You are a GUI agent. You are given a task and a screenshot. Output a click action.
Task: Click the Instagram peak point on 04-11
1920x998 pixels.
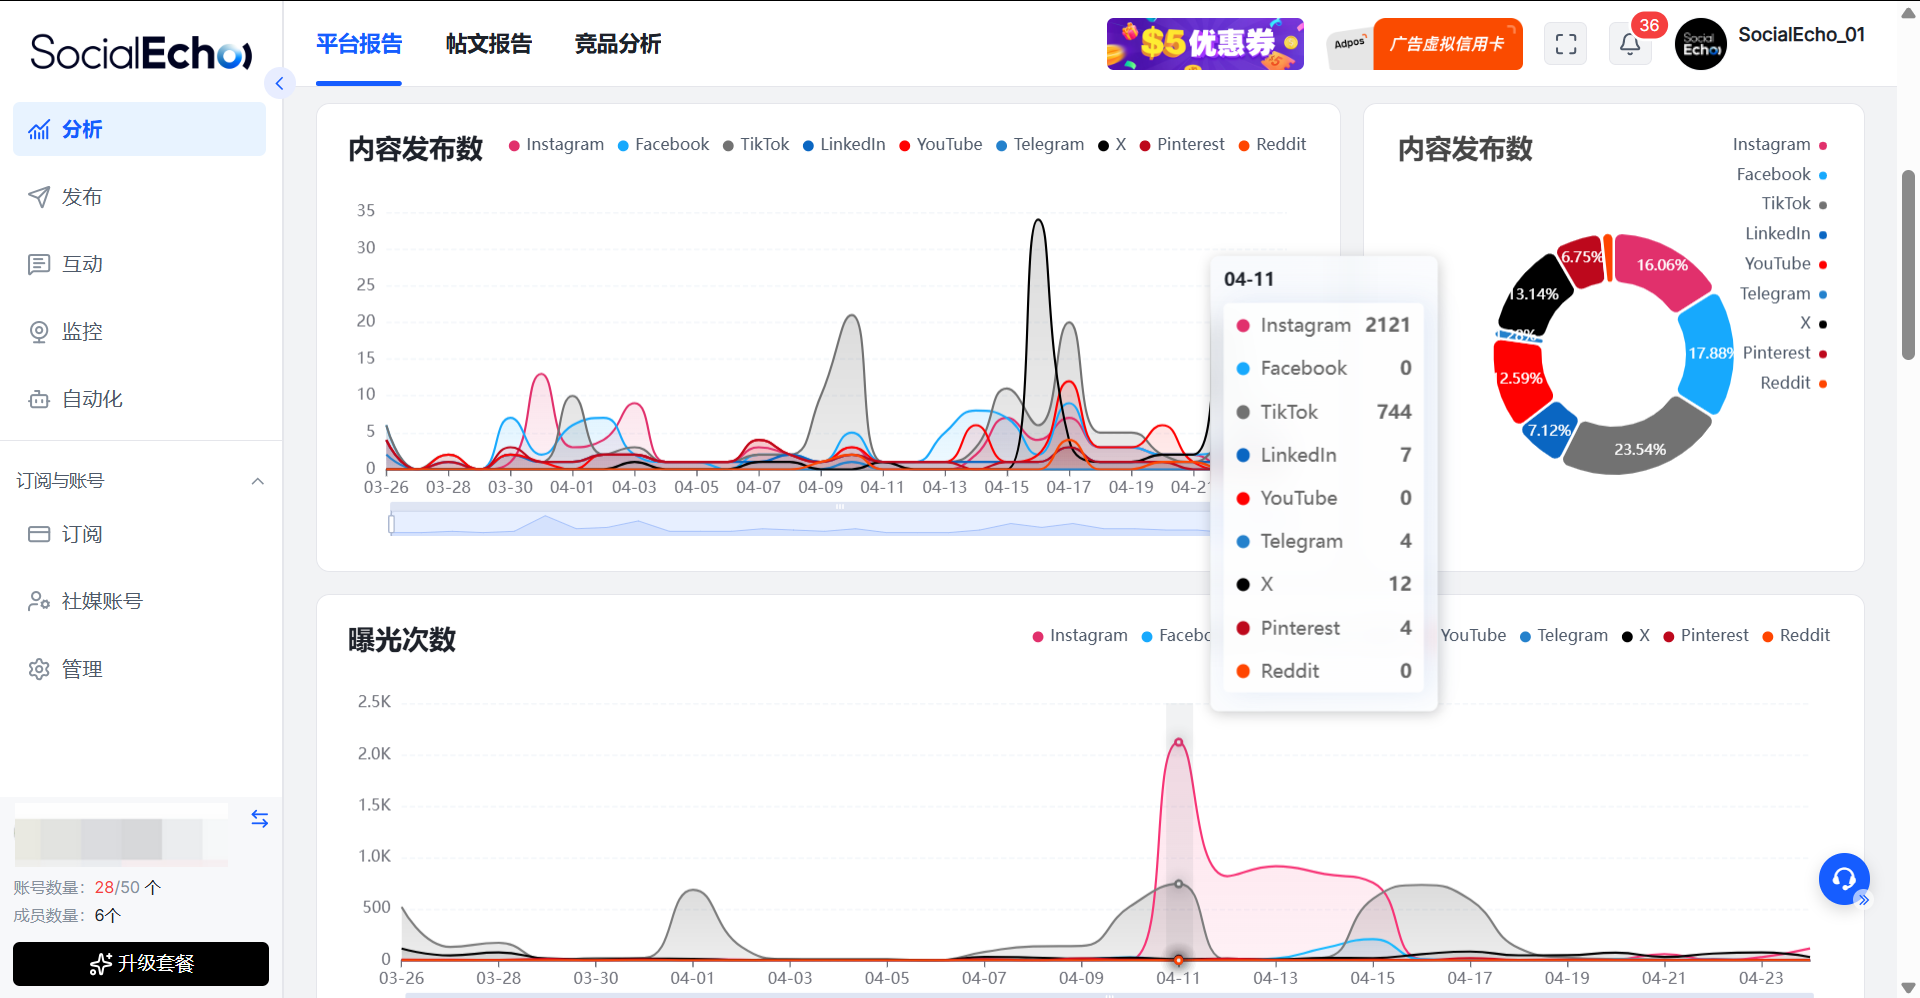(x=1178, y=742)
